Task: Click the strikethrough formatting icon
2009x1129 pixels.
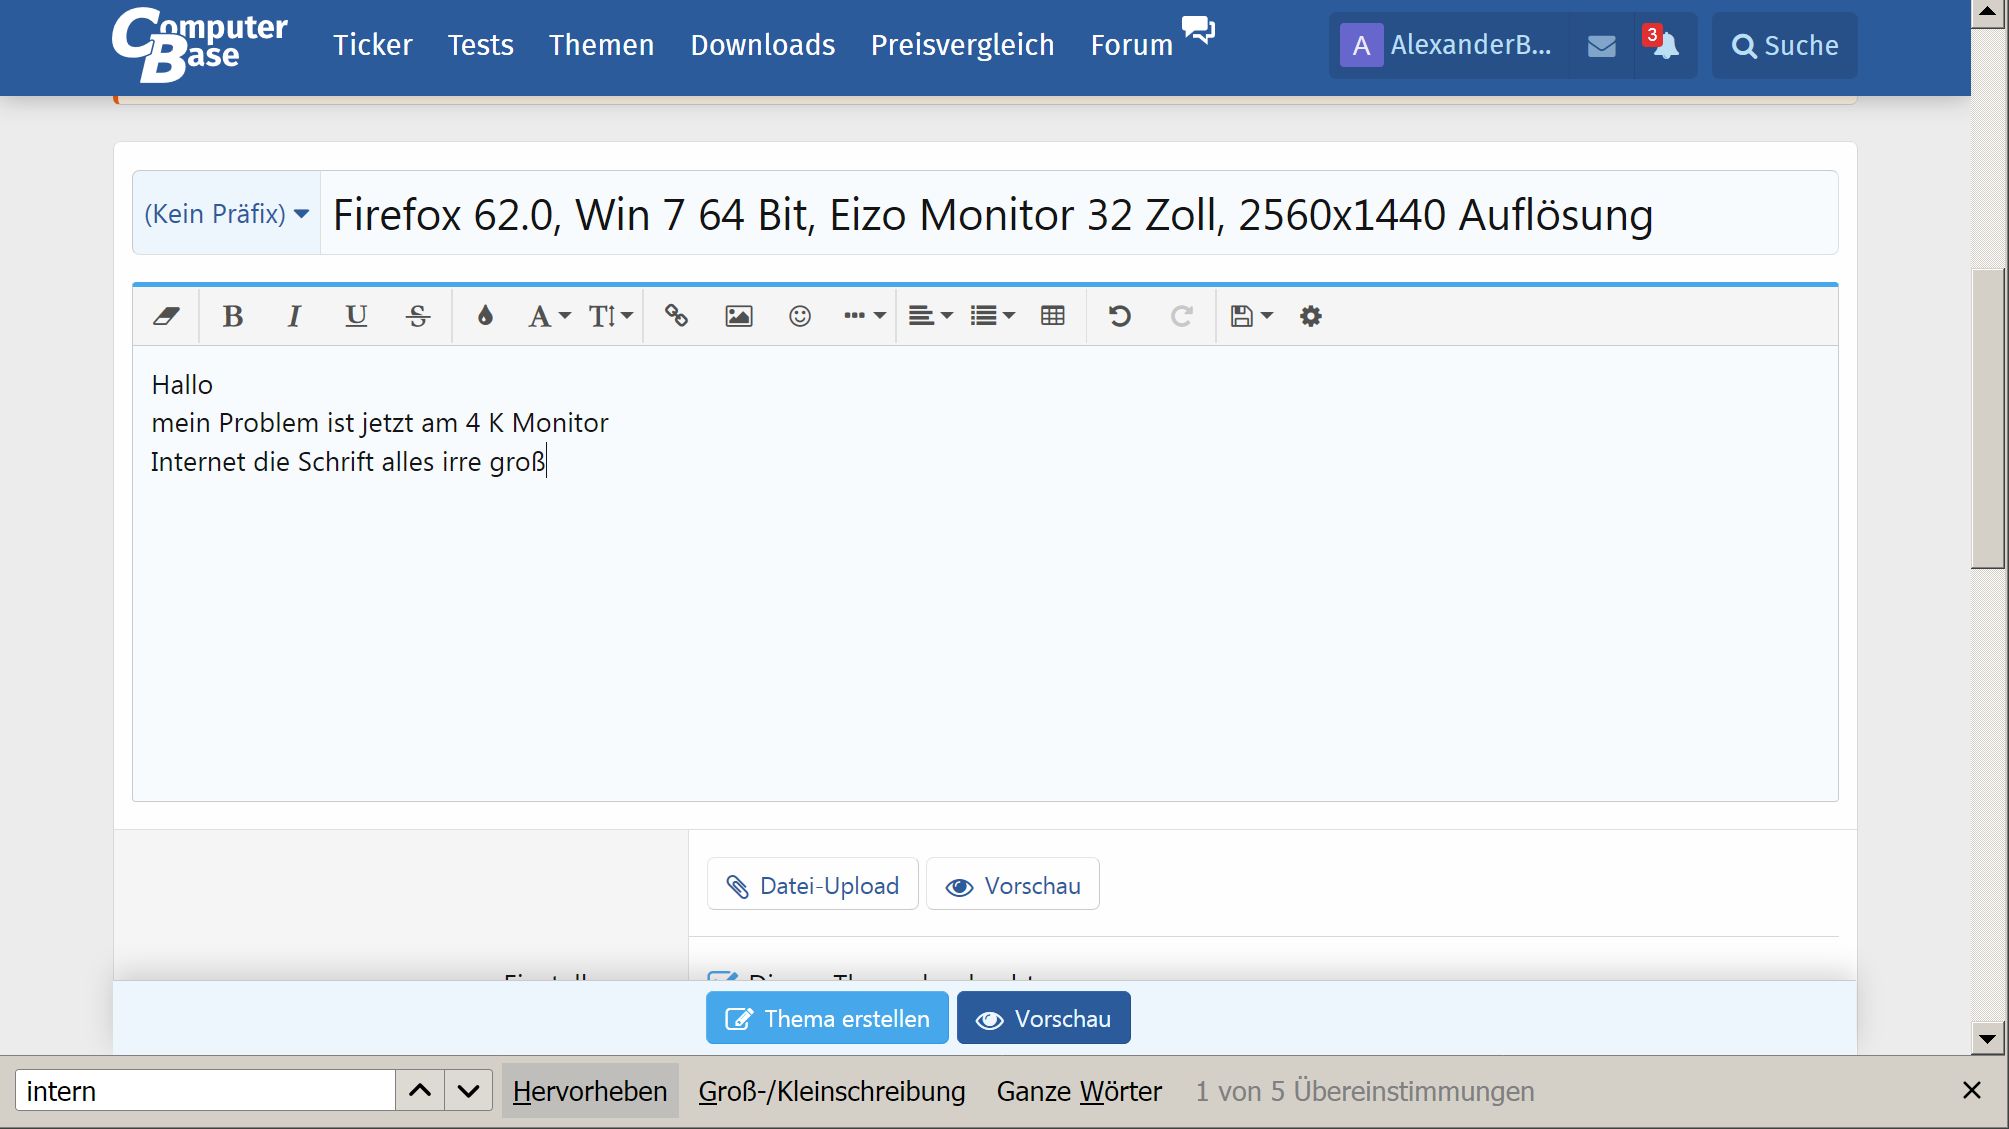Action: click(x=418, y=317)
